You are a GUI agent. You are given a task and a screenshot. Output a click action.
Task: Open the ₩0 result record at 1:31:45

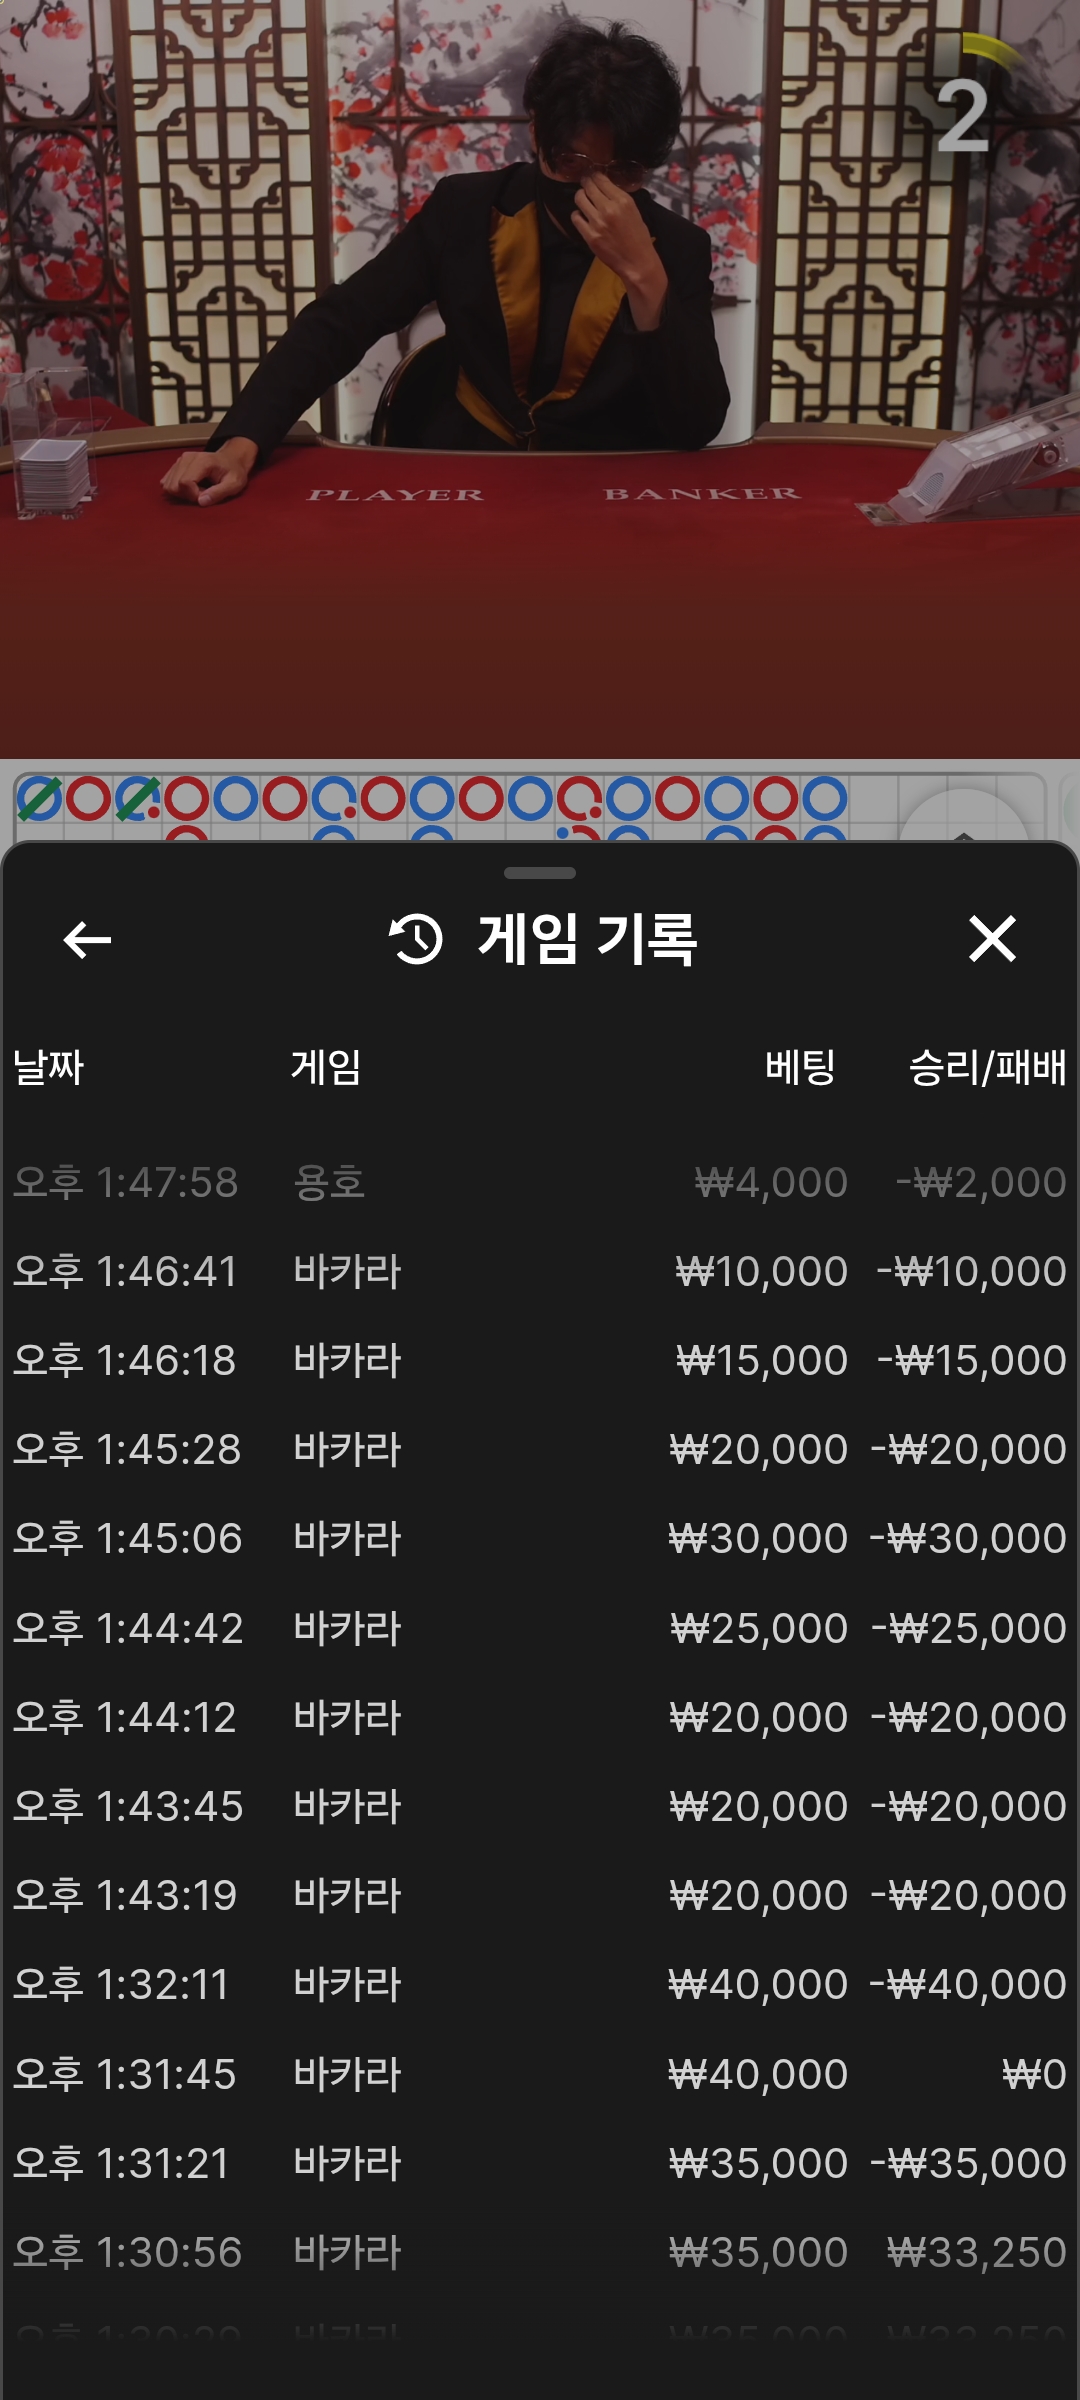(x=540, y=2075)
